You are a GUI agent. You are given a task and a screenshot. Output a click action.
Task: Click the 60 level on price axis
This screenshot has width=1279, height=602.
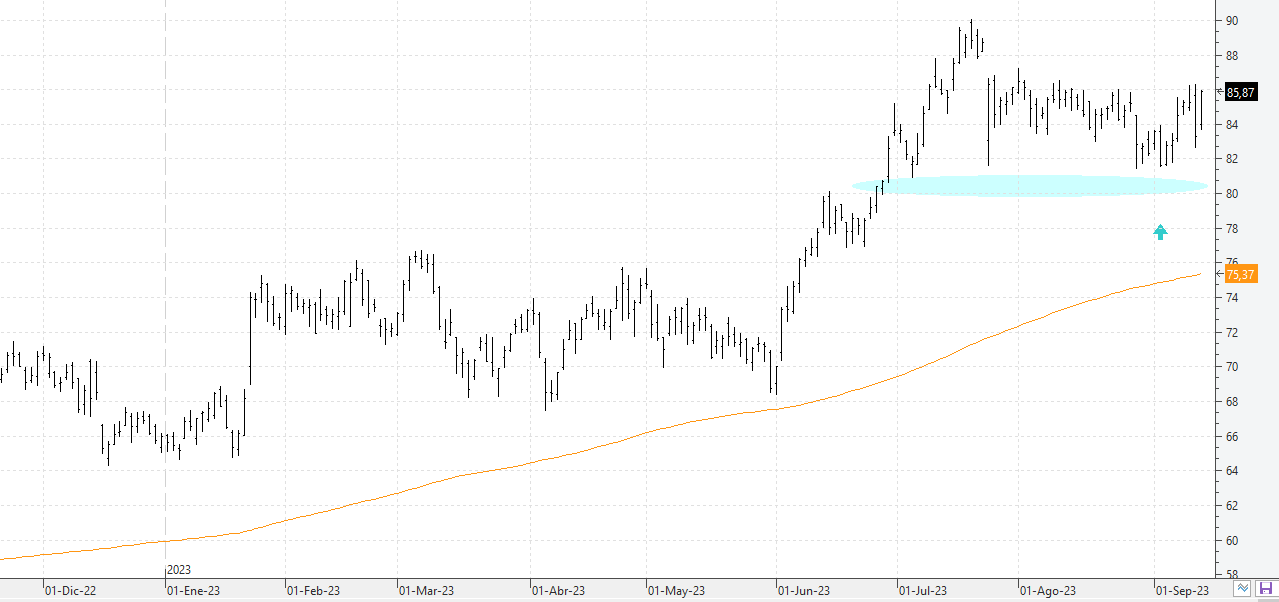point(1232,541)
